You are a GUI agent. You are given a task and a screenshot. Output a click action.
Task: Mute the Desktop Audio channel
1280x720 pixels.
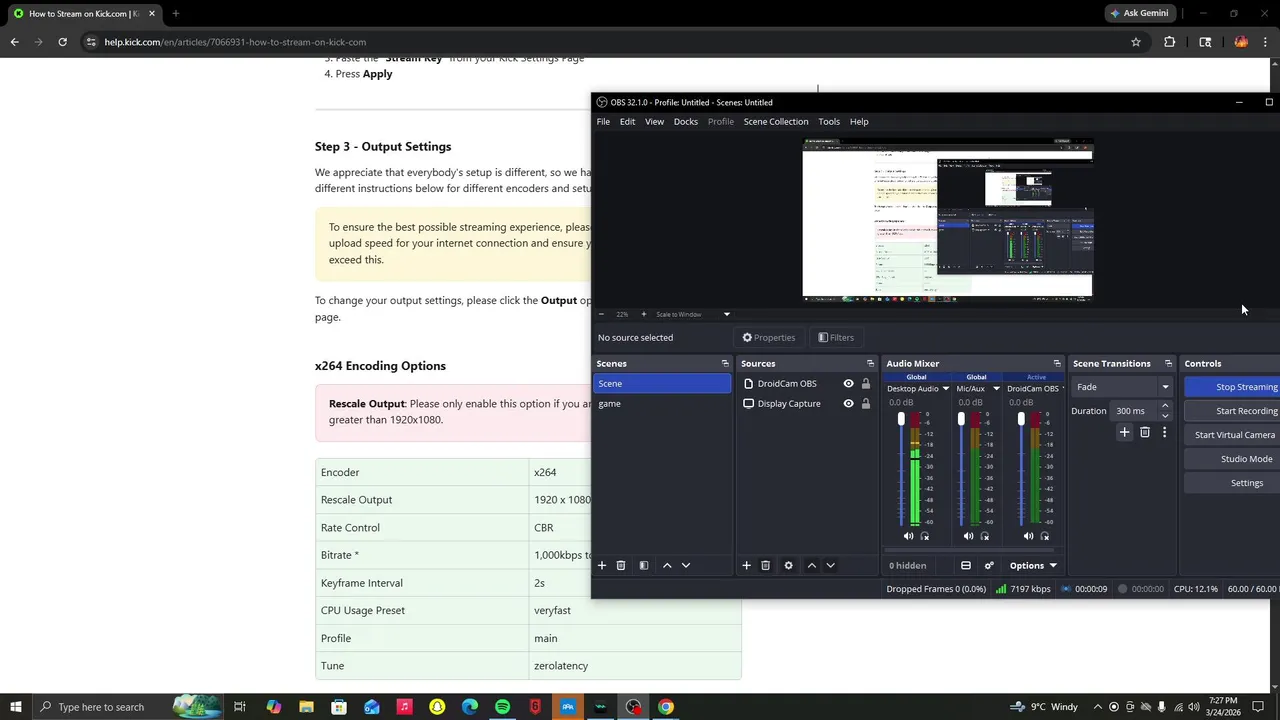pos(908,537)
